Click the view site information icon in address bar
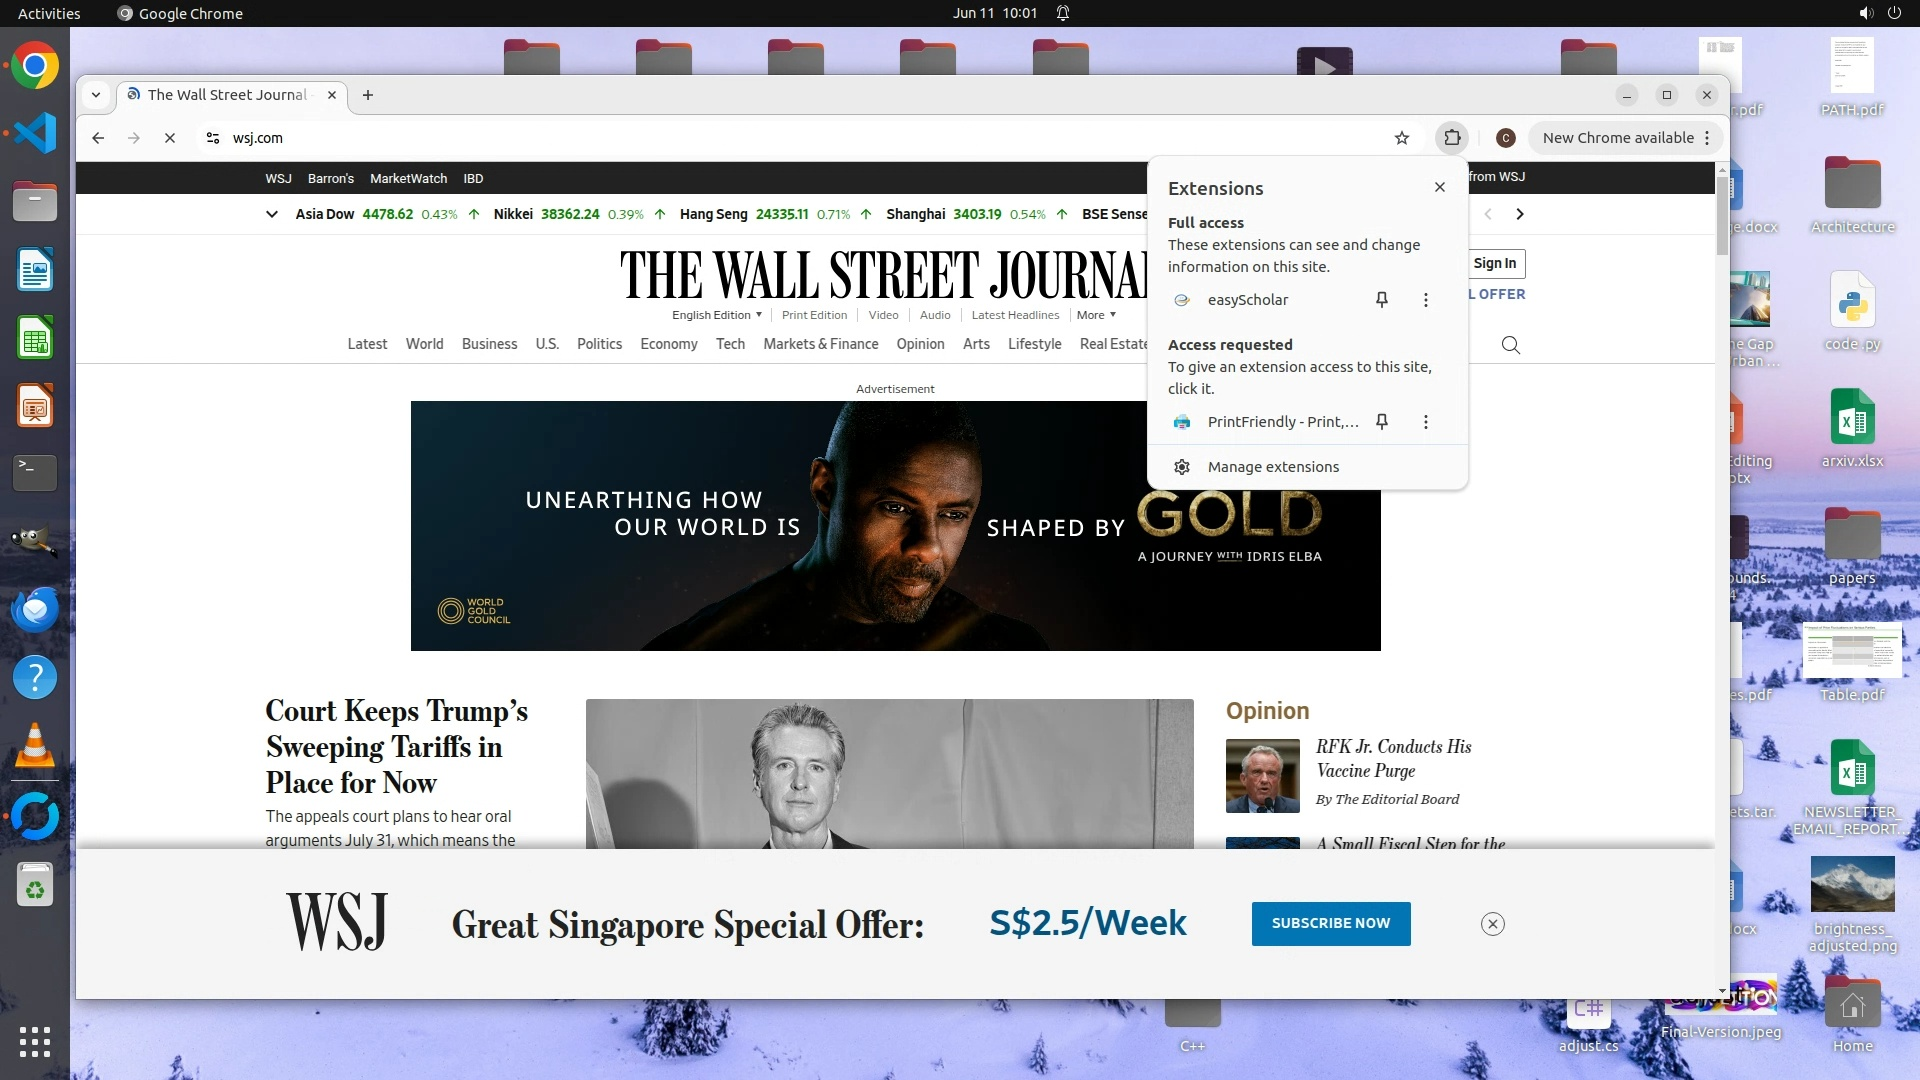1920x1080 pixels. 212,138
